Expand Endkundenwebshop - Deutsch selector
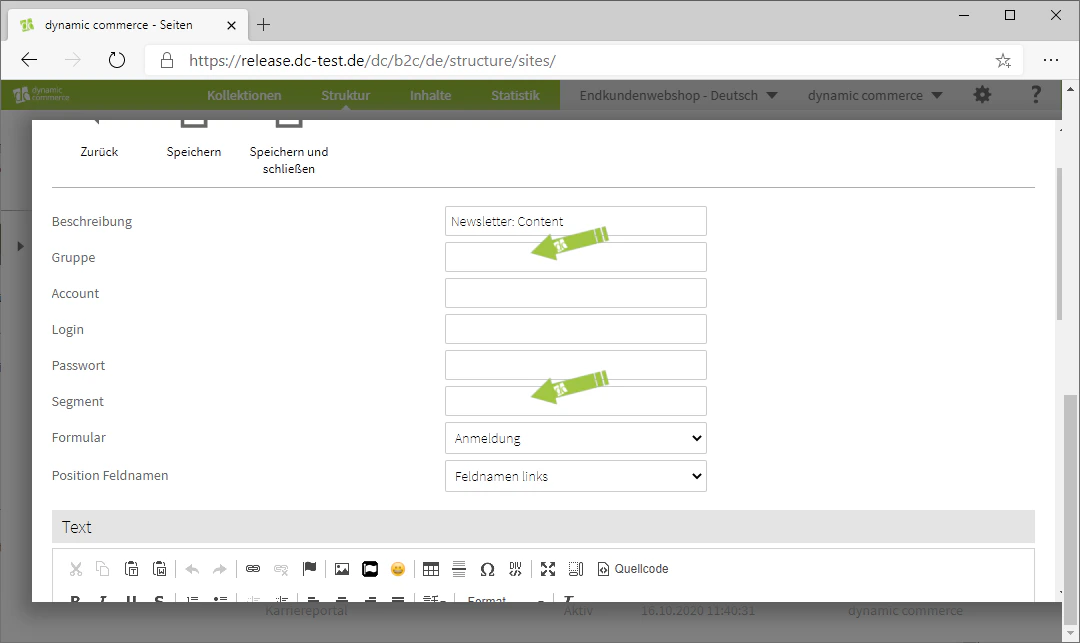Screen dimensions: 1080x643 click(x=678, y=95)
